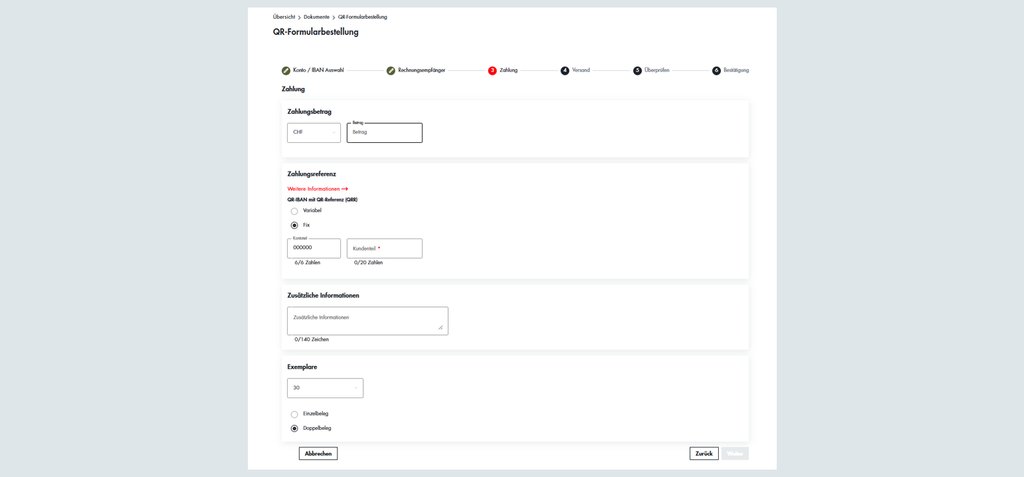Click the step 4 Versand circle
1024x477 pixels.
pos(565,71)
